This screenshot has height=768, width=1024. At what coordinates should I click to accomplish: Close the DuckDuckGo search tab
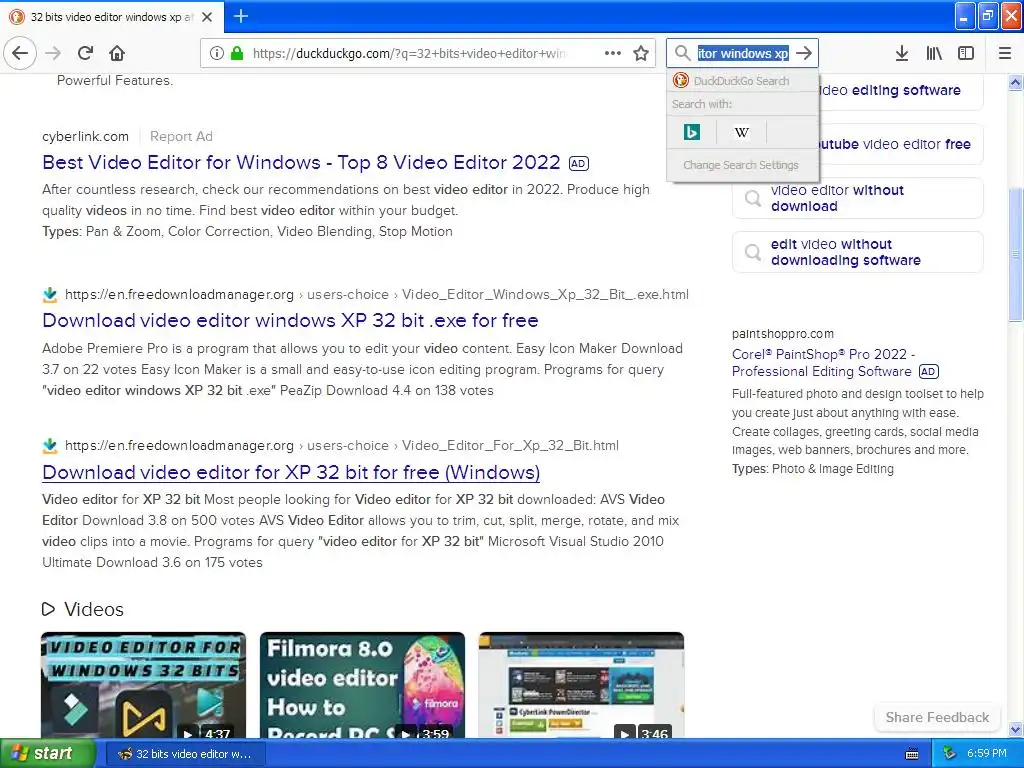(207, 17)
